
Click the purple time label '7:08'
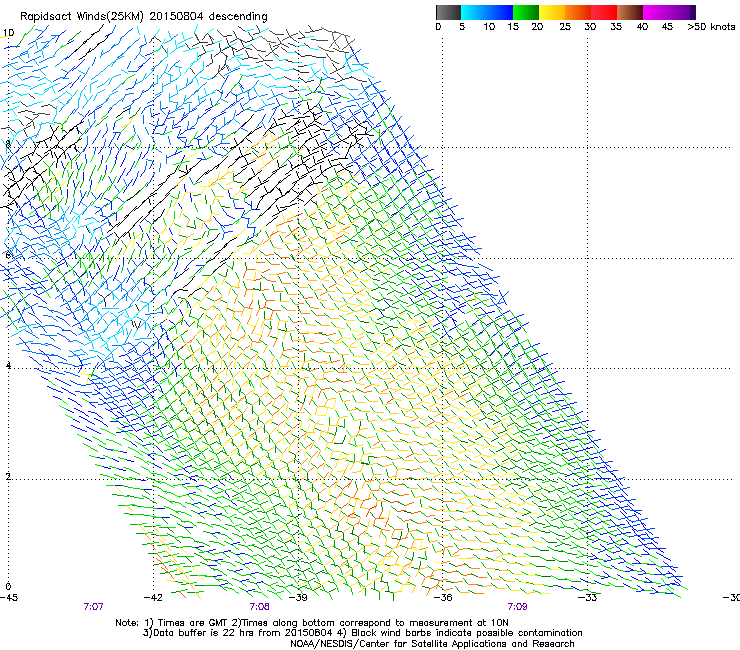click(x=260, y=607)
